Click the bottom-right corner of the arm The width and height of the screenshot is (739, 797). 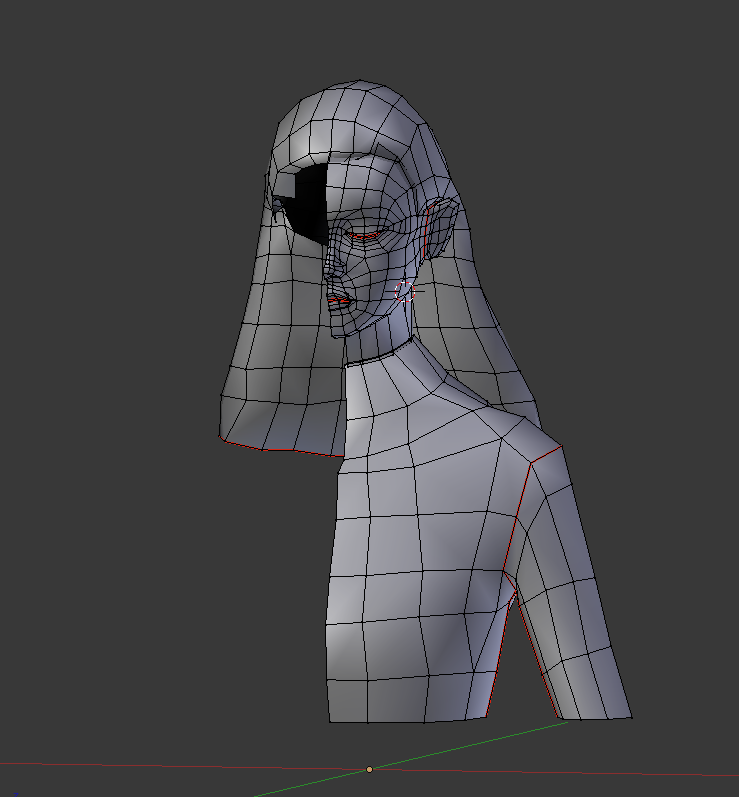pos(631,716)
